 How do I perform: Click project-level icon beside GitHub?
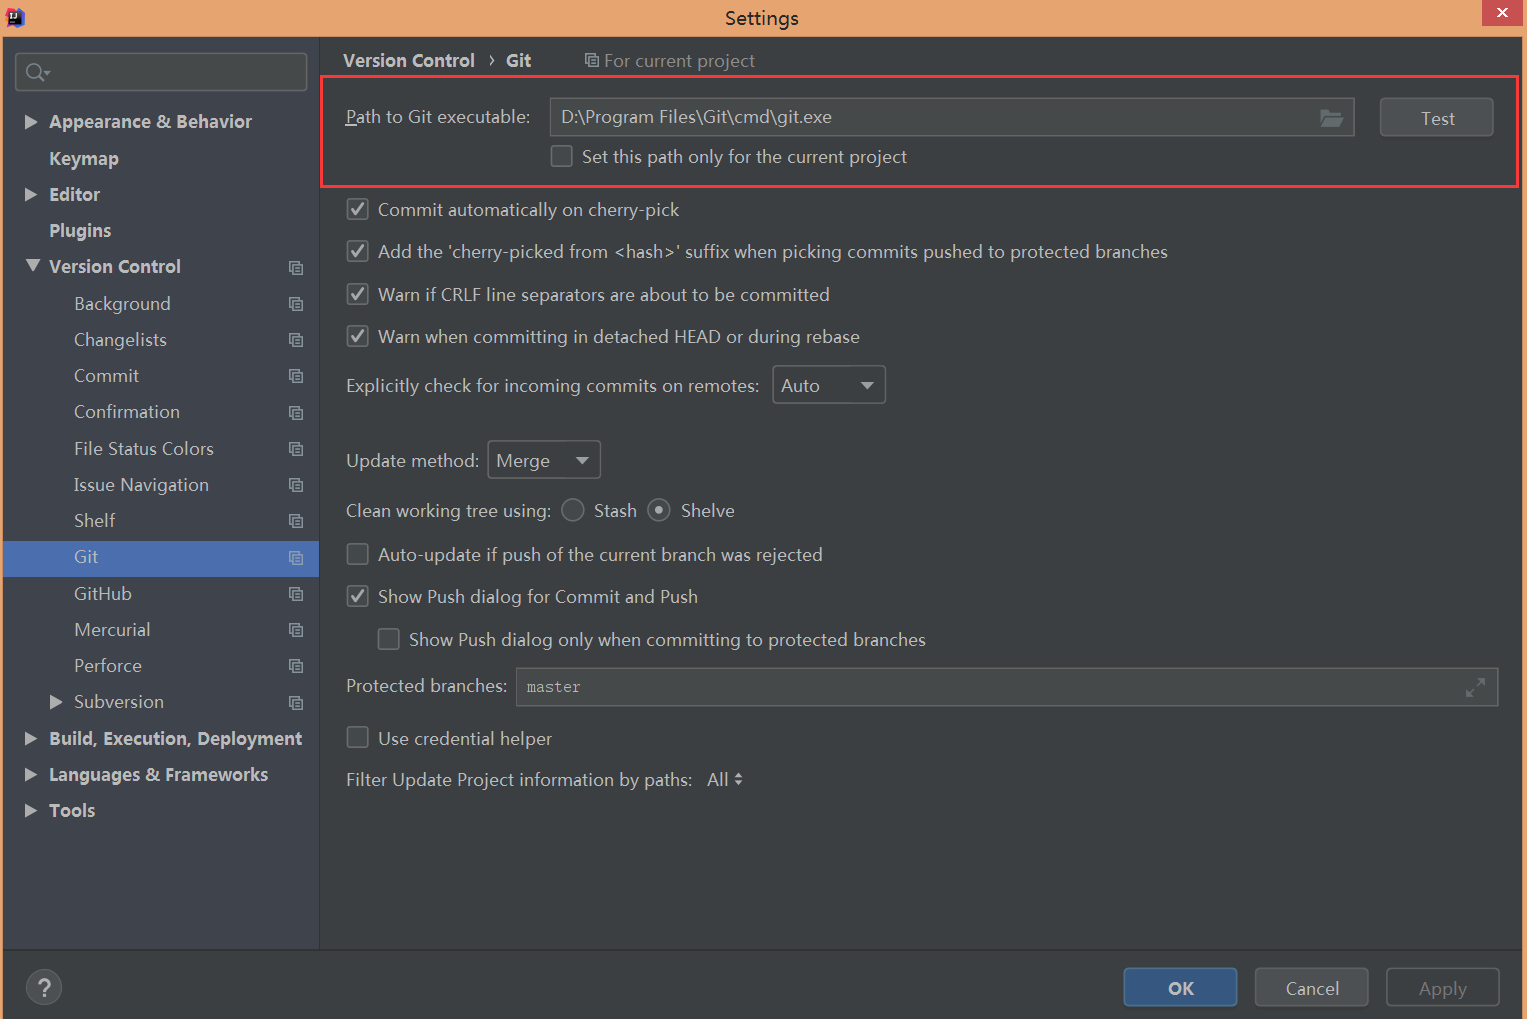click(296, 594)
